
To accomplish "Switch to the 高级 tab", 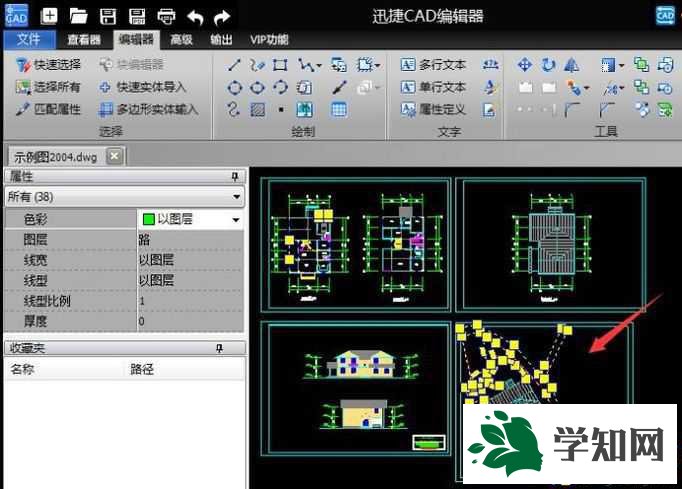I will click(x=181, y=40).
